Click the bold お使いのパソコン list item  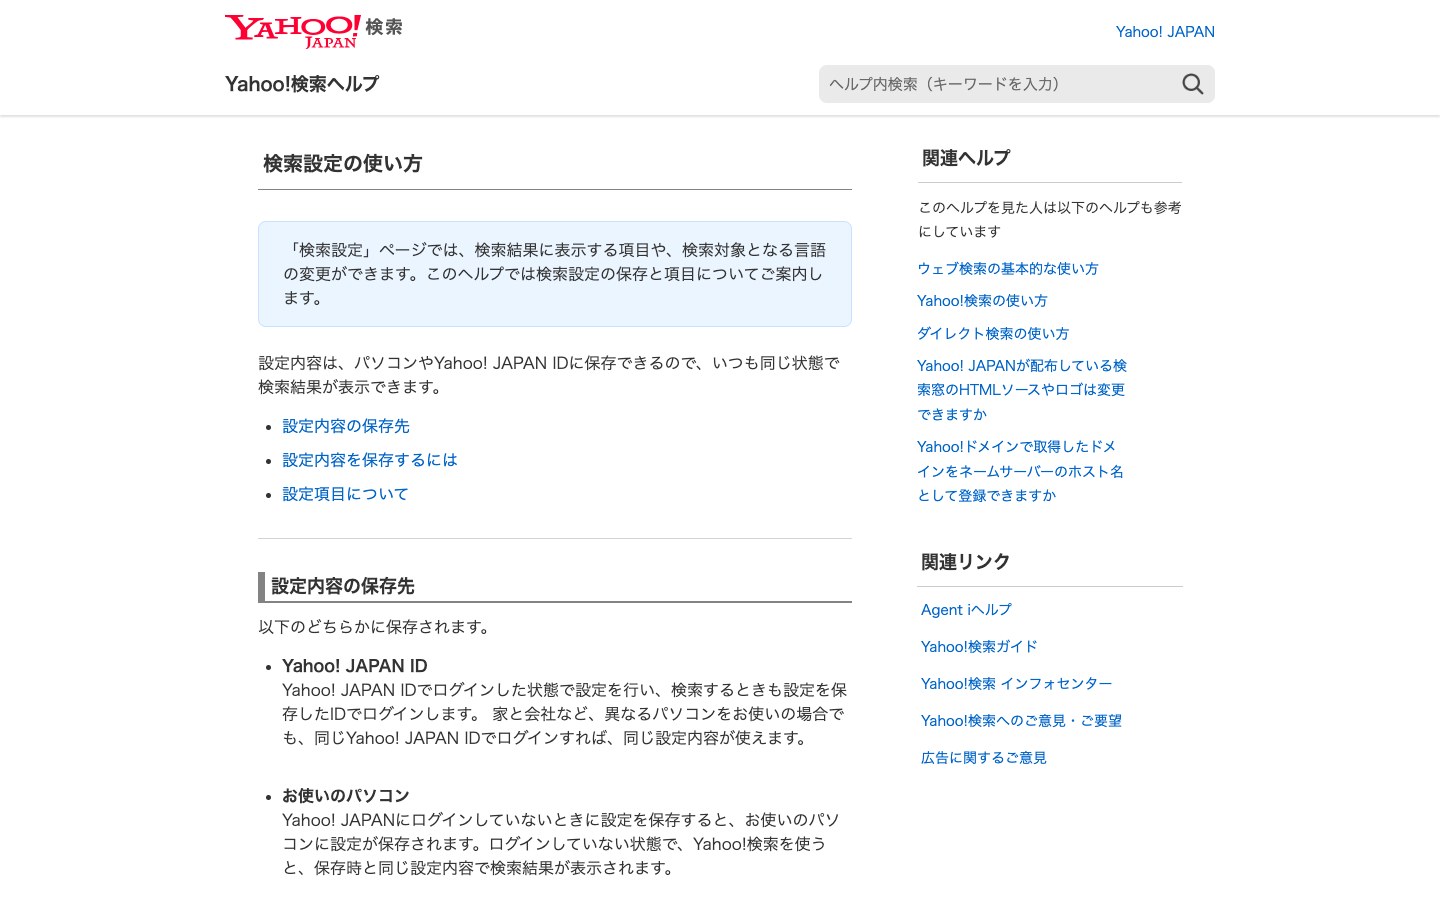click(346, 796)
